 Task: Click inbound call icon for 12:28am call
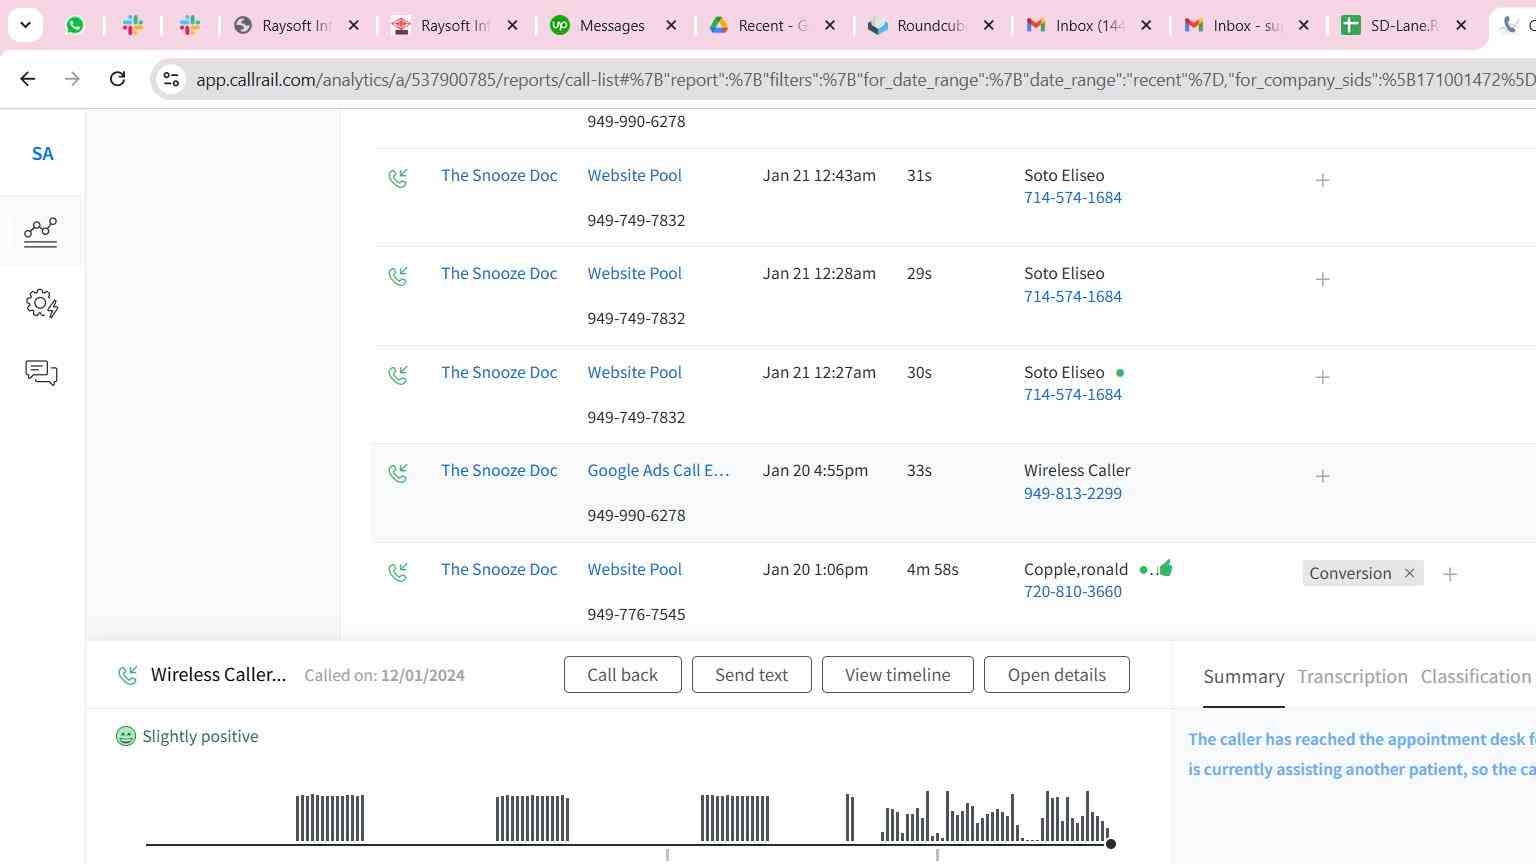click(398, 276)
